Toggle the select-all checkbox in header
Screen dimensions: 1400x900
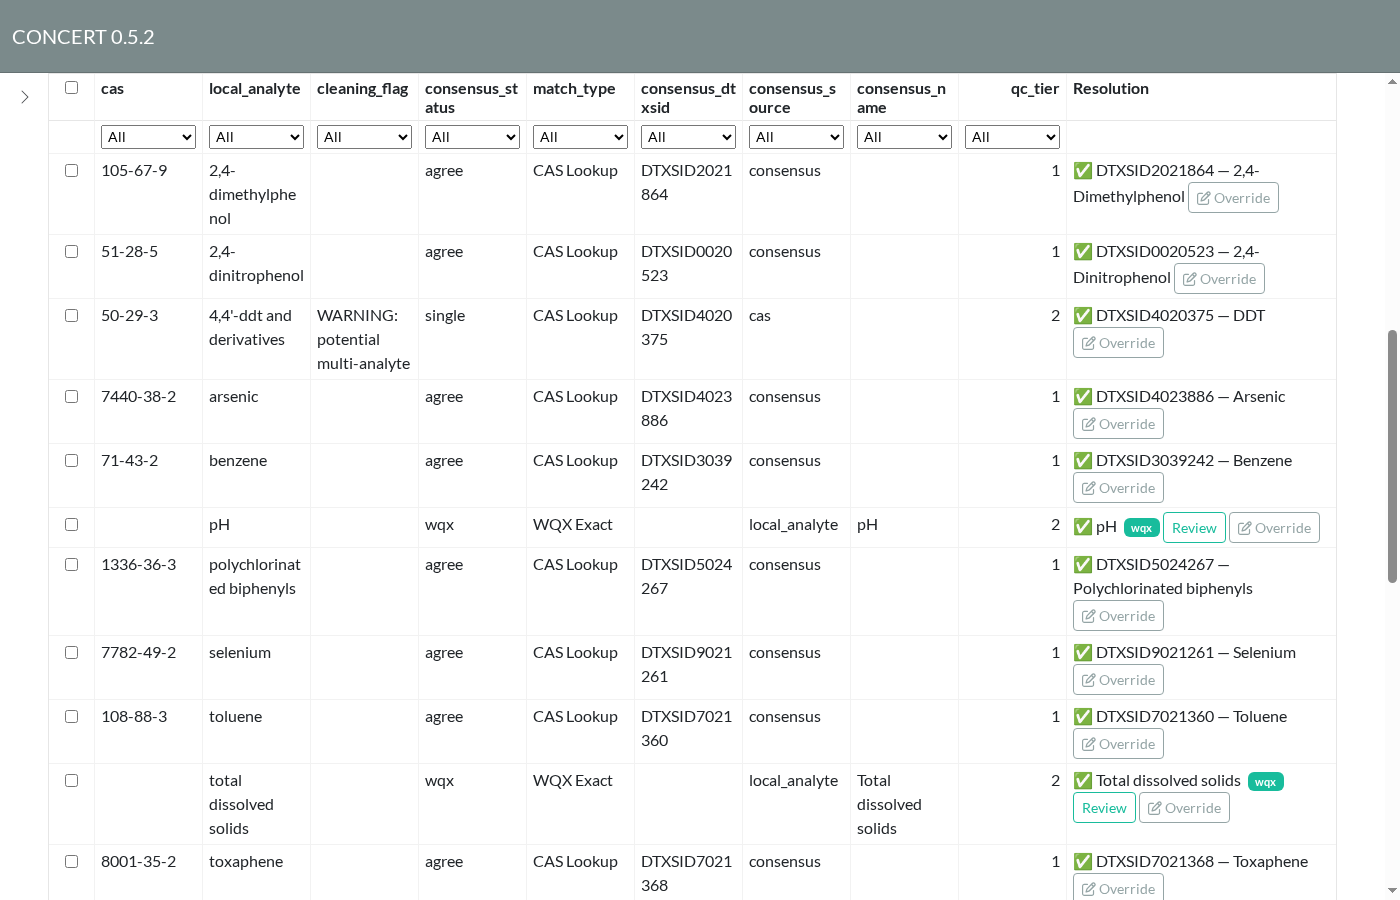point(72,88)
